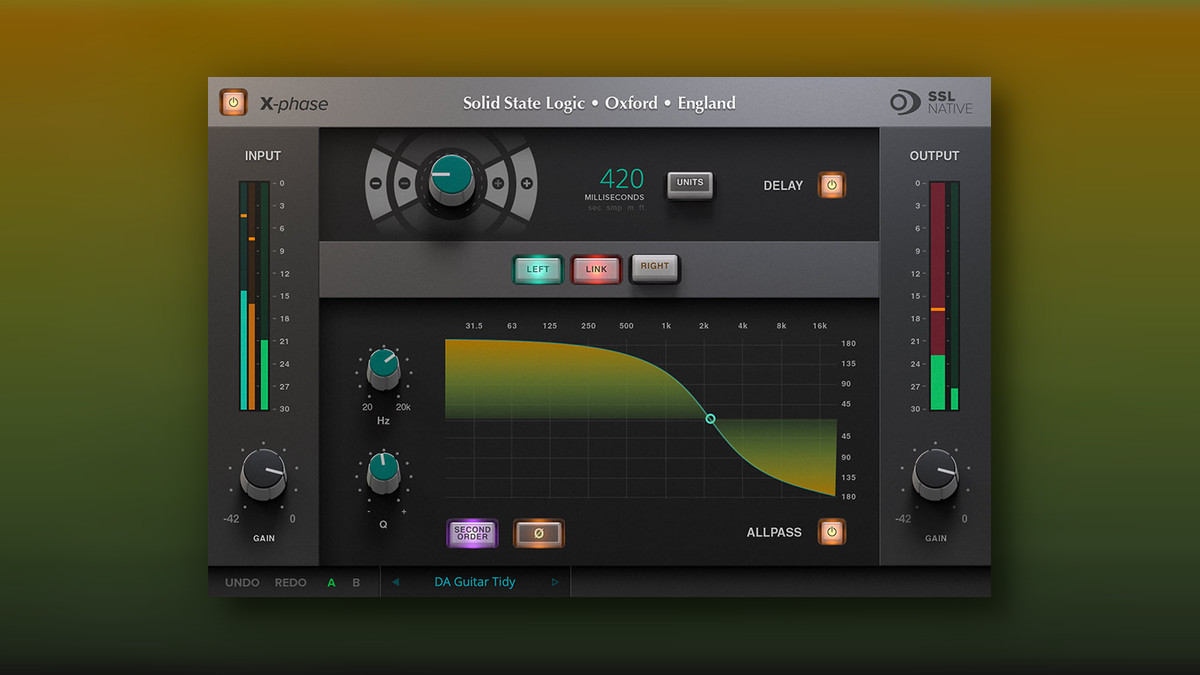Click the 420 milliseconds delay readout

click(x=622, y=180)
